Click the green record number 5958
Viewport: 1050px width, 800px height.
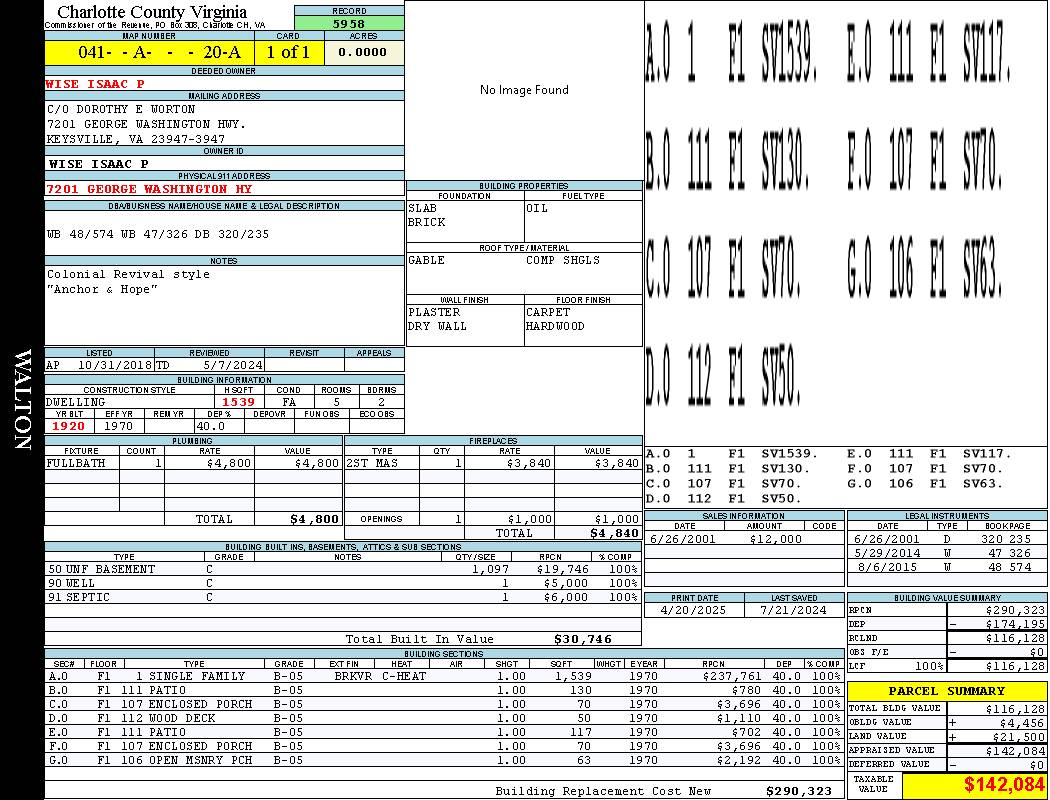point(349,23)
